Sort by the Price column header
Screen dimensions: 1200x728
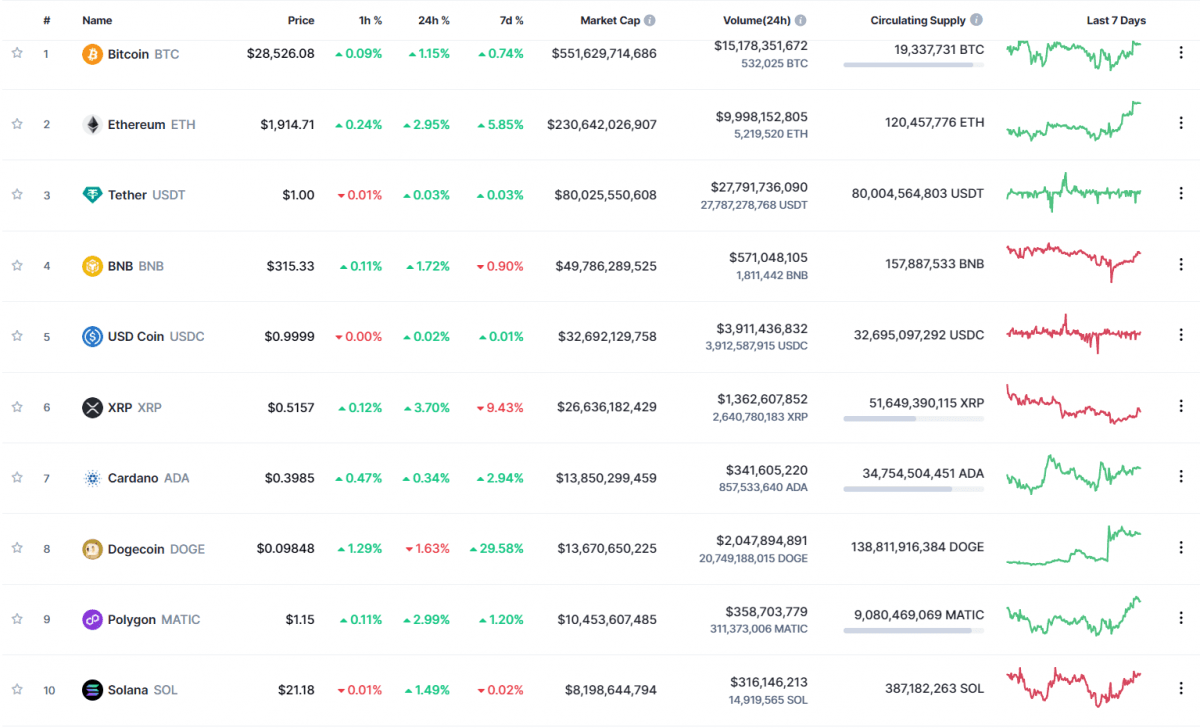[301, 20]
